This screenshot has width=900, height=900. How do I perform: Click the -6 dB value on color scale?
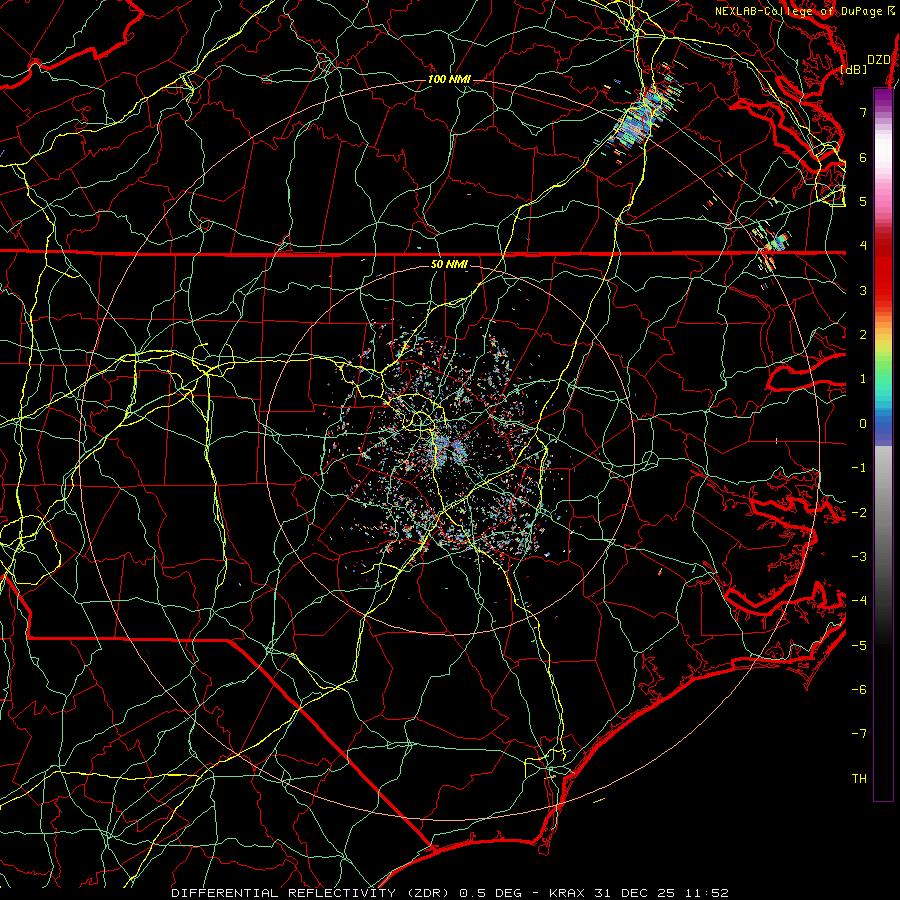(859, 689)
